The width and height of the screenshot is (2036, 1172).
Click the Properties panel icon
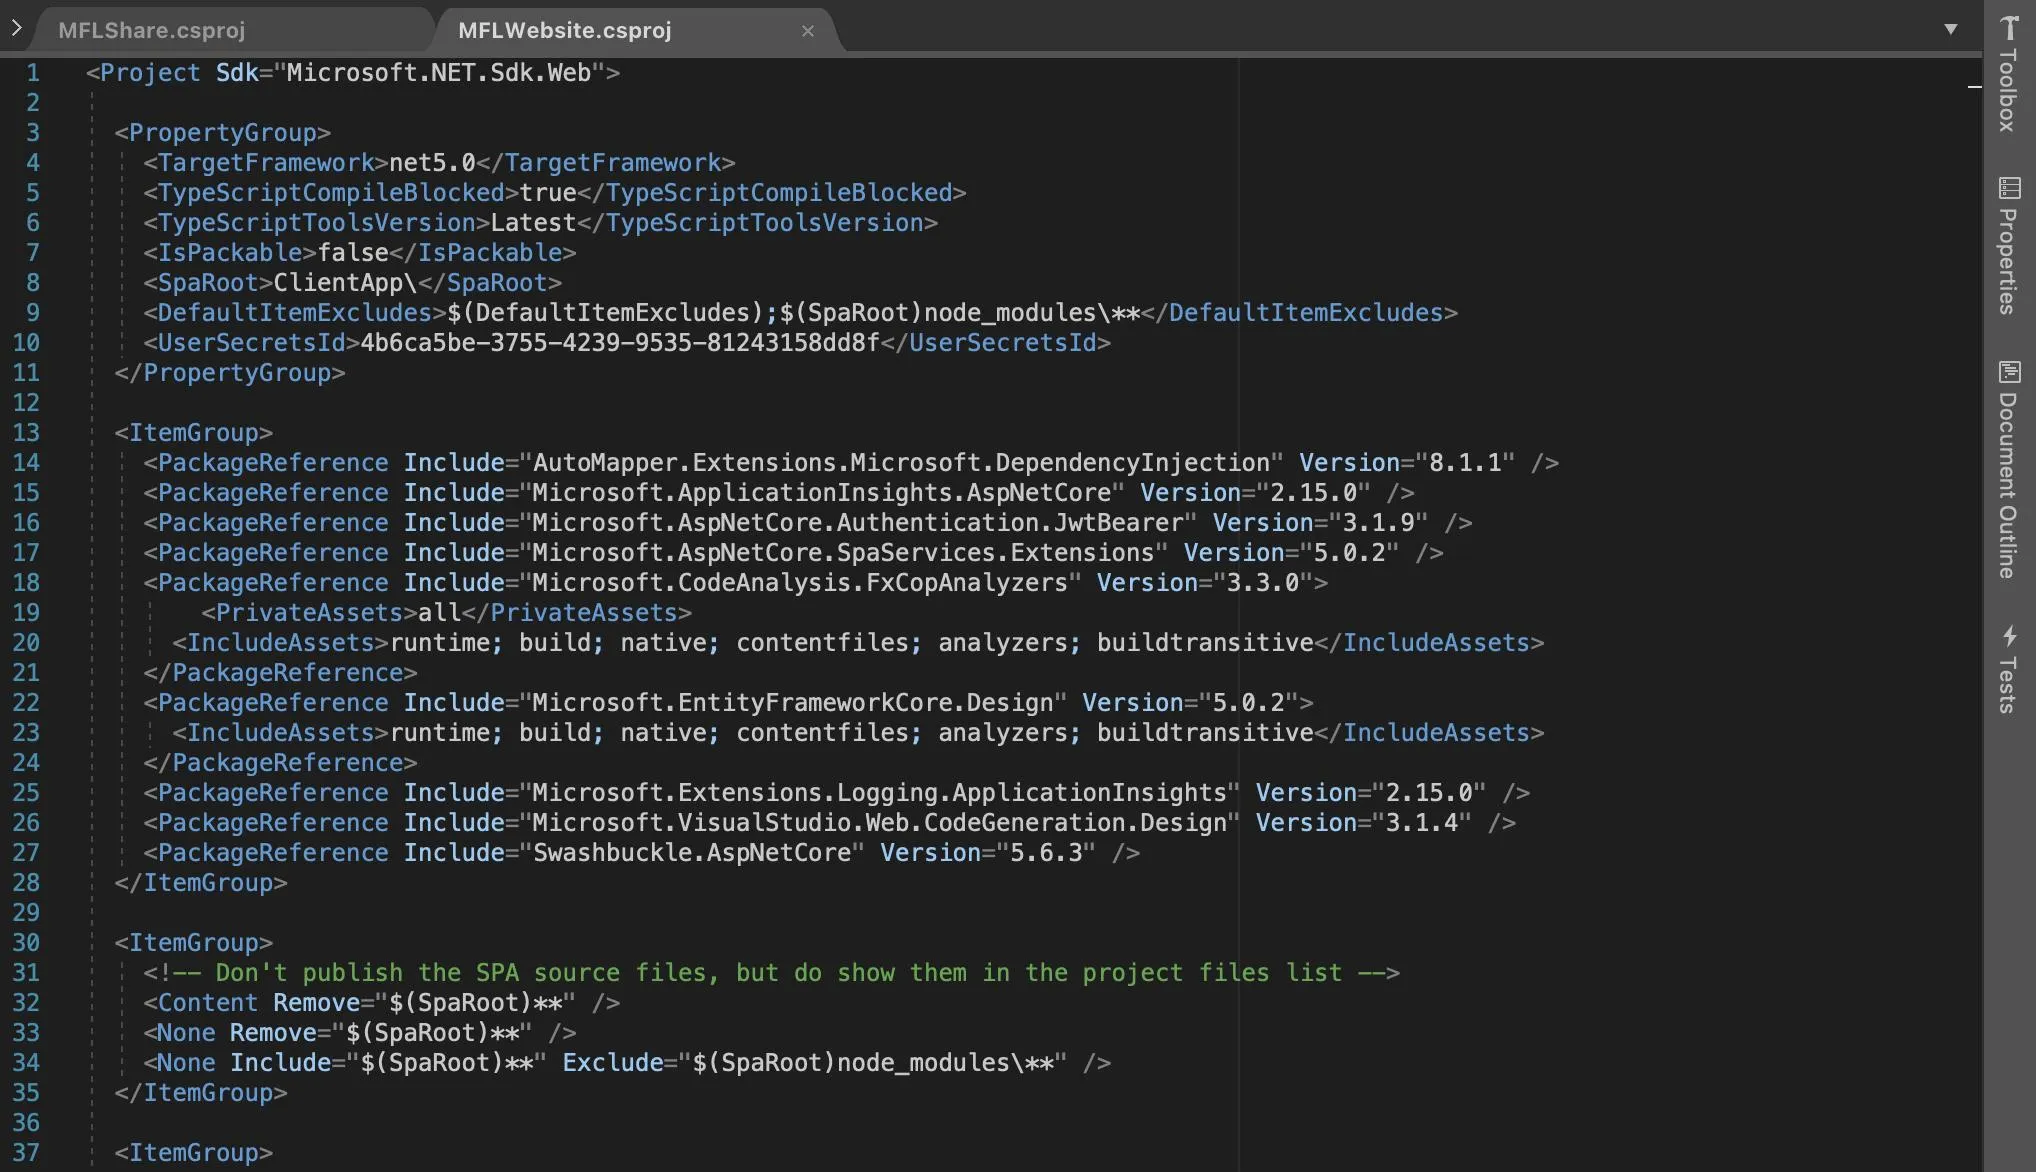point(2009,188)
